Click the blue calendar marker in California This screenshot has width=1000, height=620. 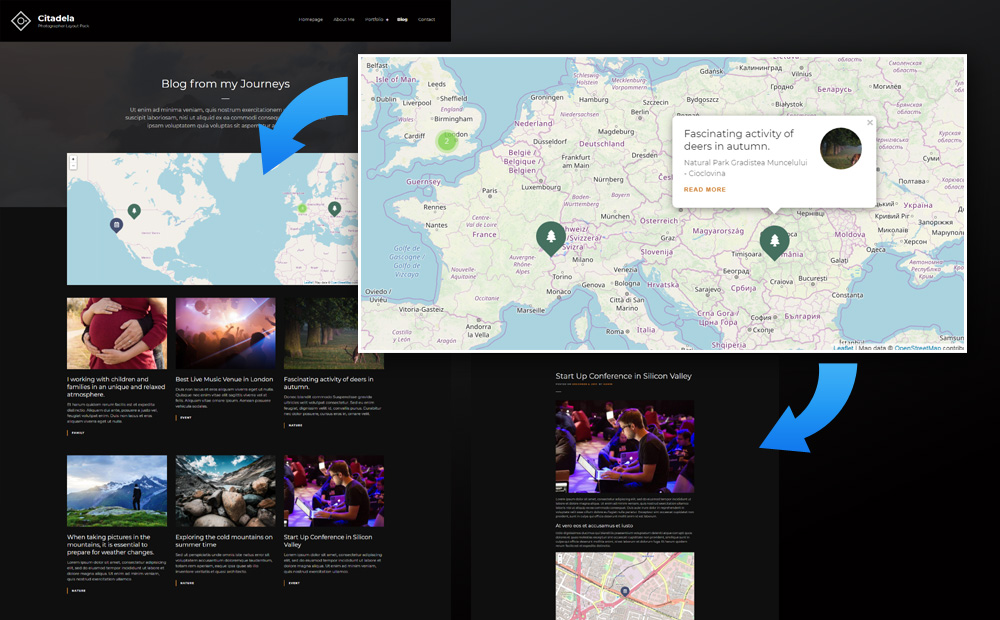(116, 224)
